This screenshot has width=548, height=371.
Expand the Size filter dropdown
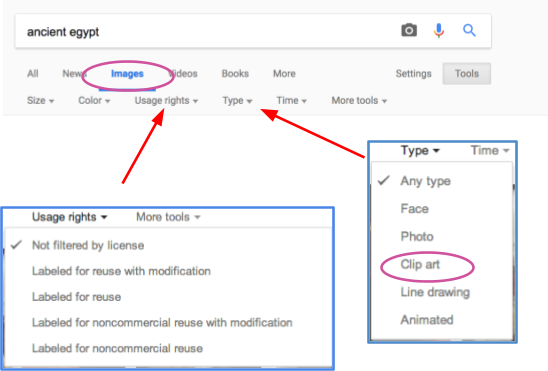point(41,101)
